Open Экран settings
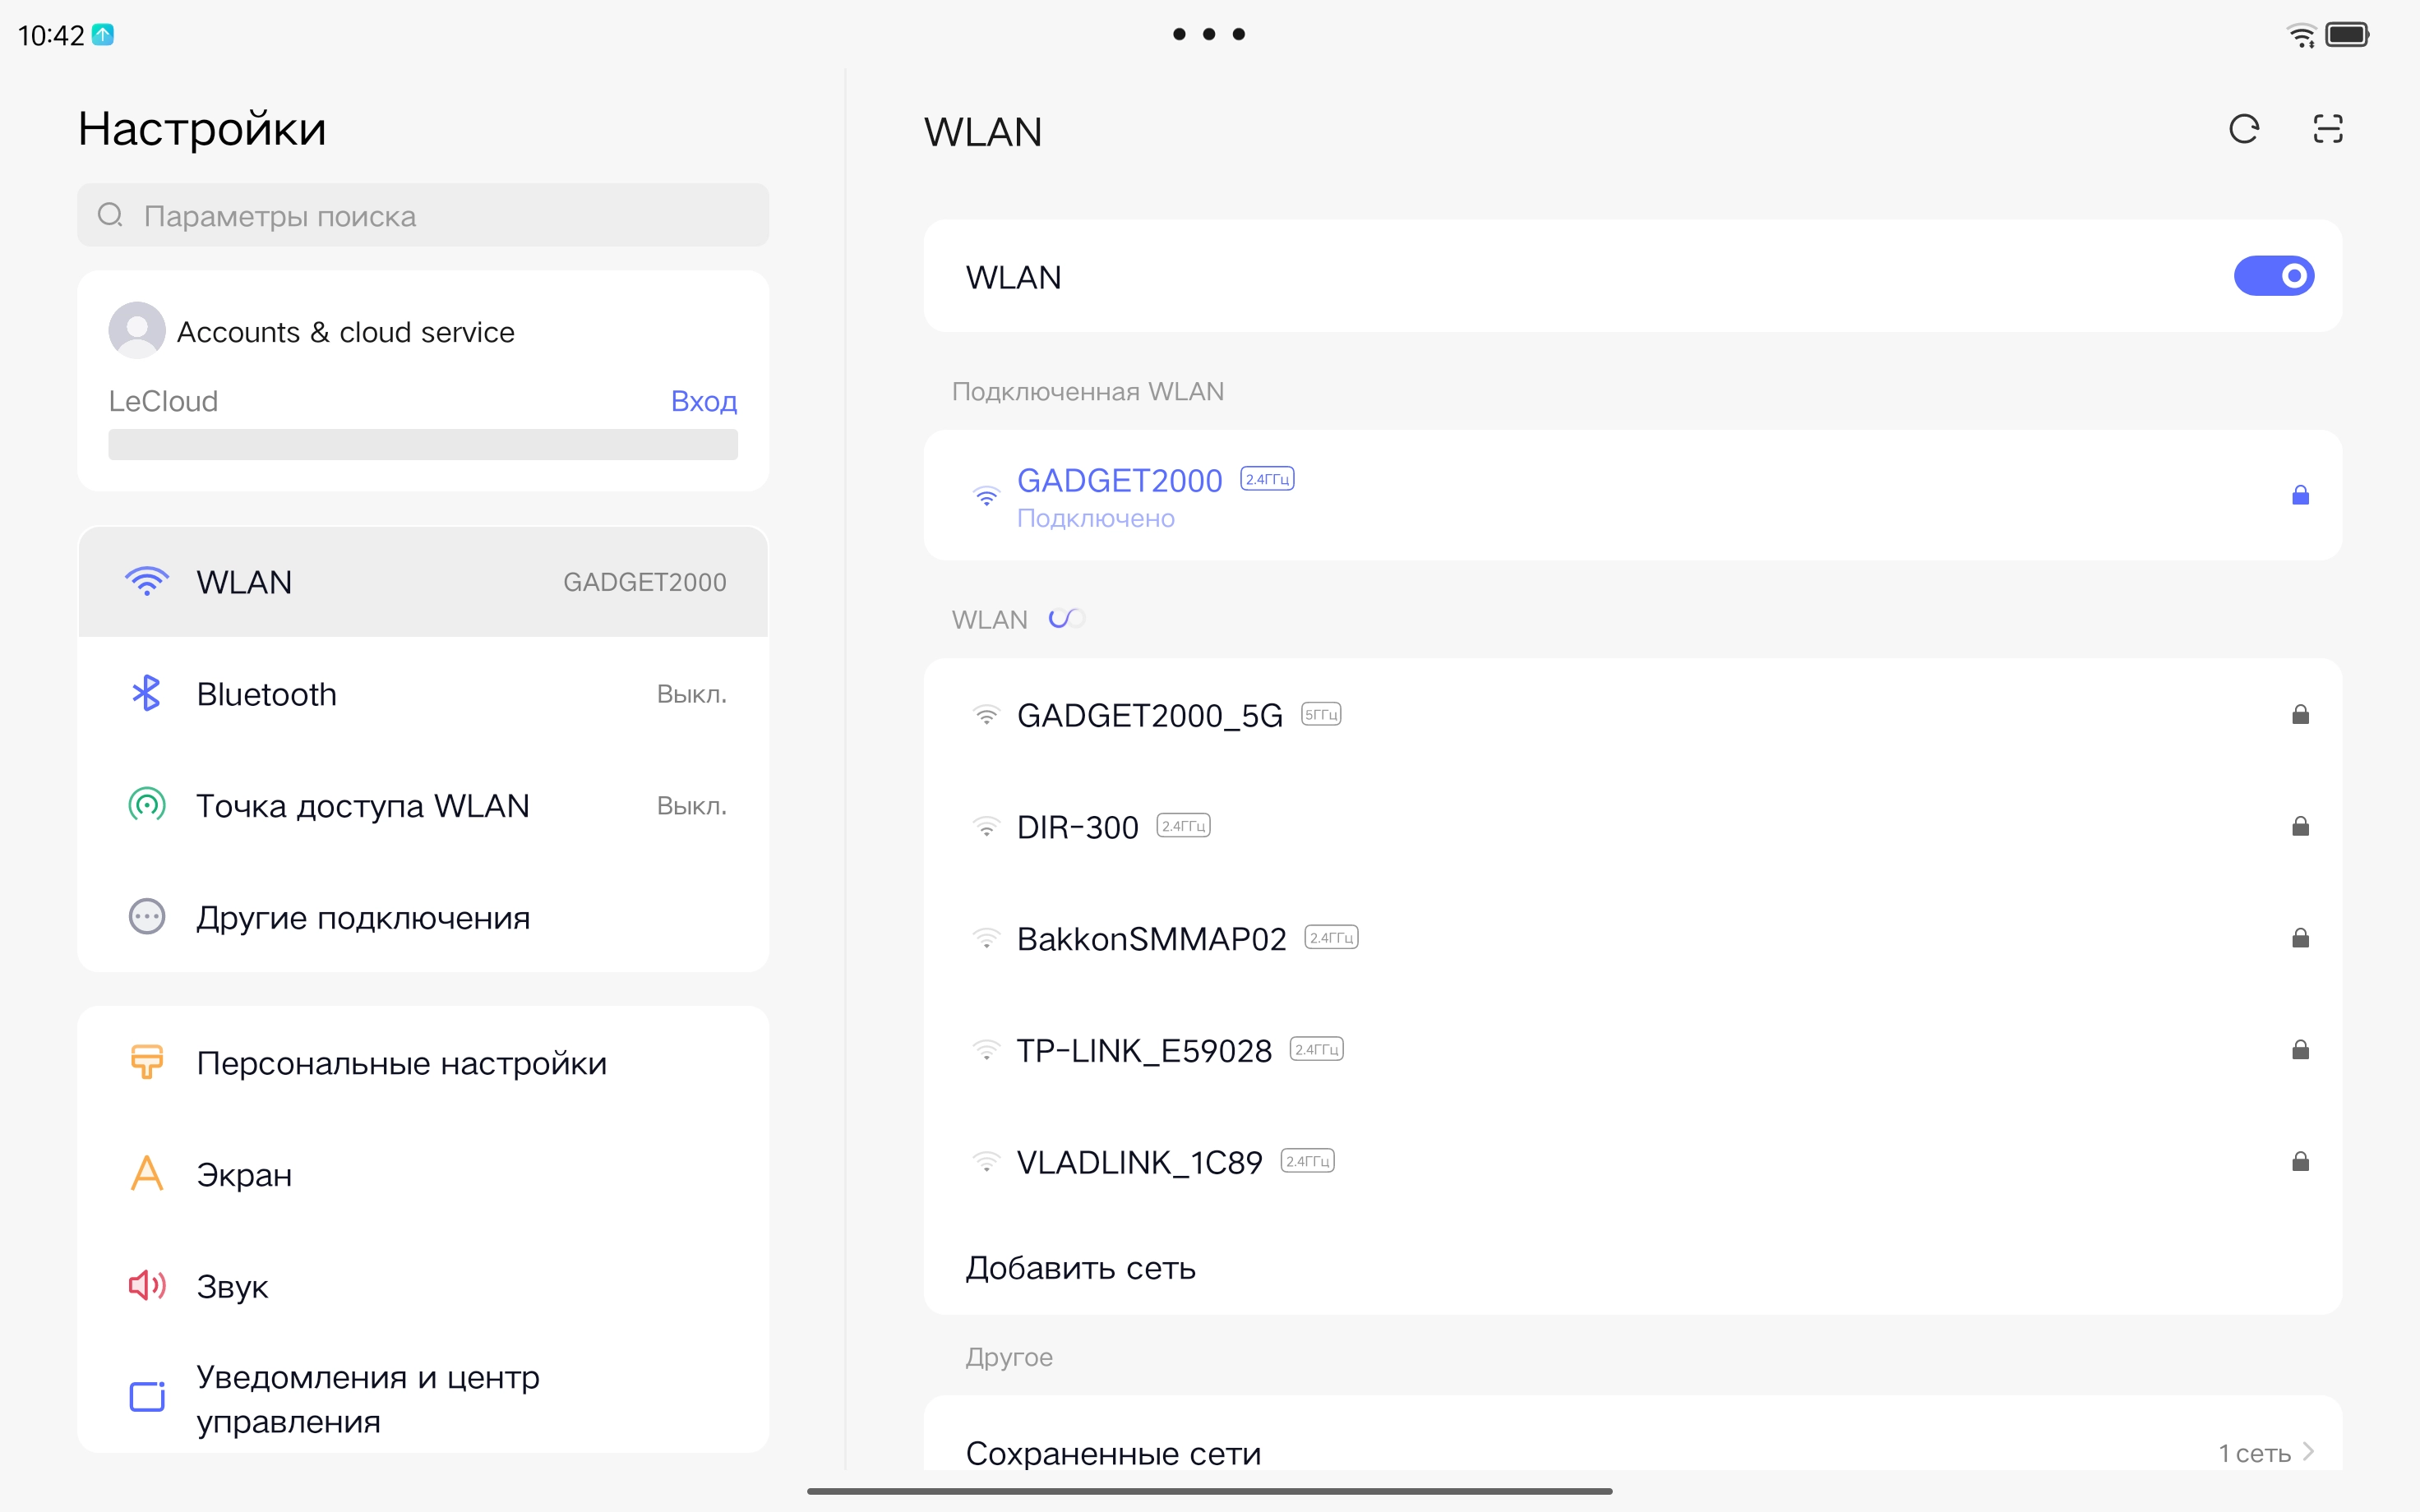The width and height of the screenshot is (2420, 1512). click(x=423, y=1174)
